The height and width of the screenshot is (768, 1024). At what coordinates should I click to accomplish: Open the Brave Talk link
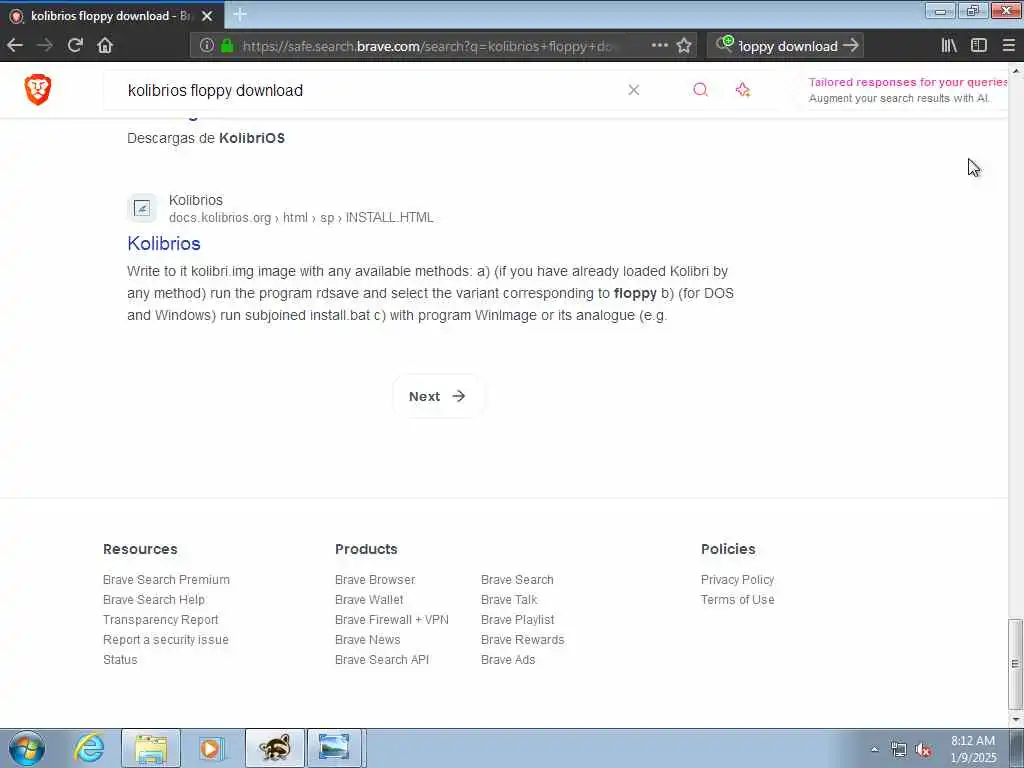click(x=509, y=600)
